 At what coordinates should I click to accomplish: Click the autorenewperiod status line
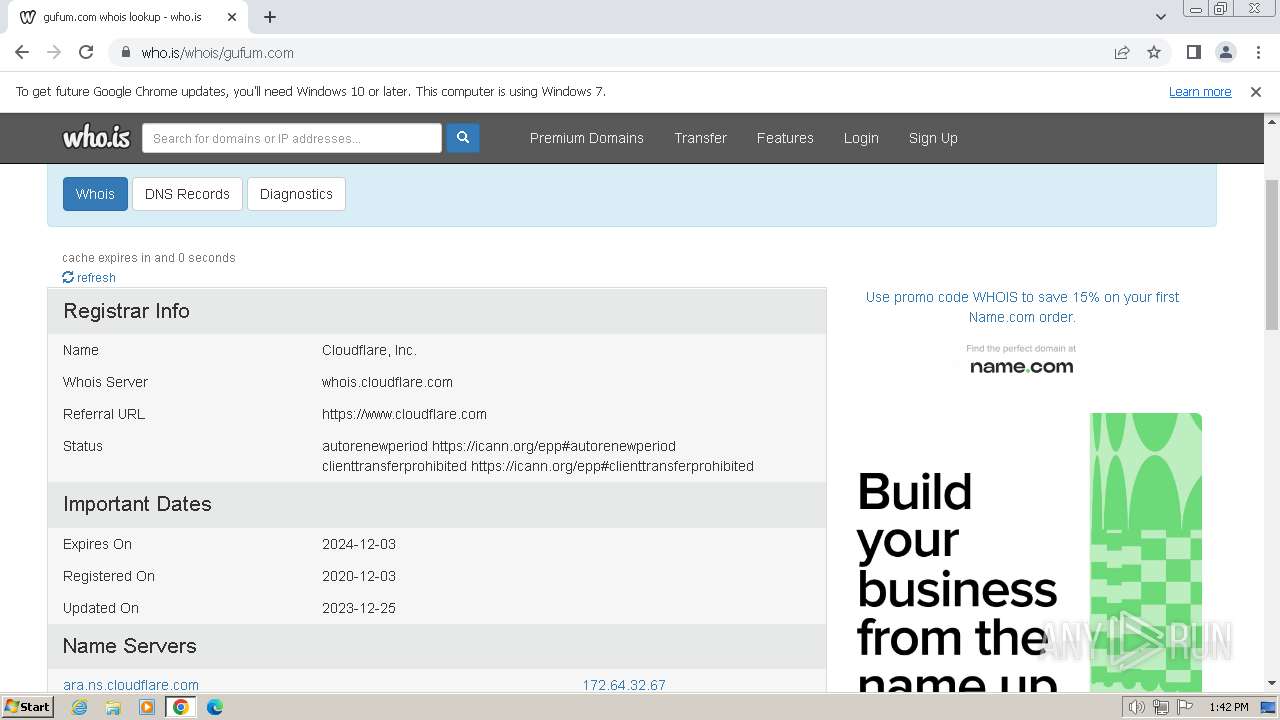point(499,446)
